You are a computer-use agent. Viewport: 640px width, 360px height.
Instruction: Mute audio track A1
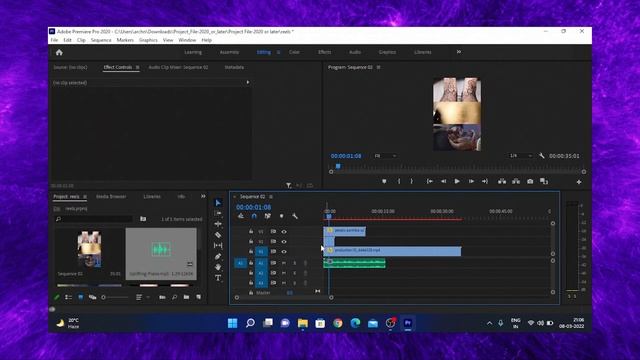(284, 263)
